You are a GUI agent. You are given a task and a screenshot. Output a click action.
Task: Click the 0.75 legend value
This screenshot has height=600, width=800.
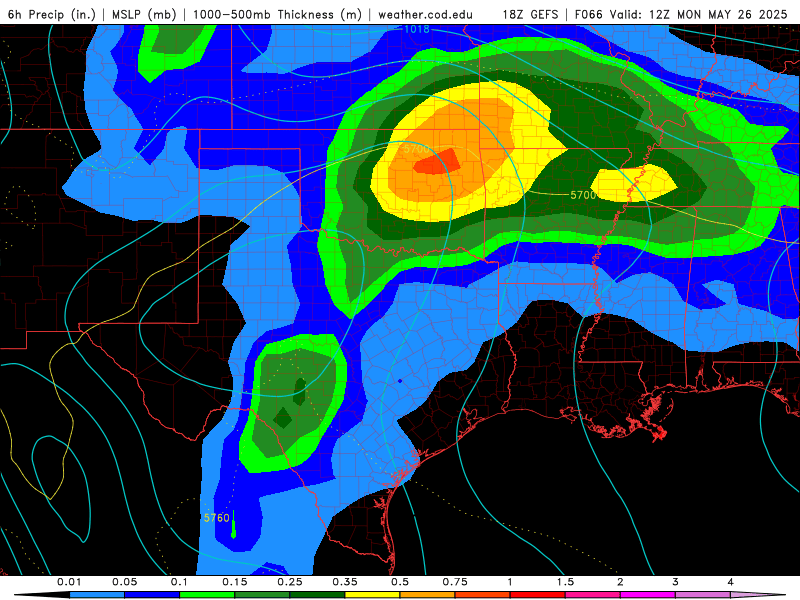coord(455,582)
